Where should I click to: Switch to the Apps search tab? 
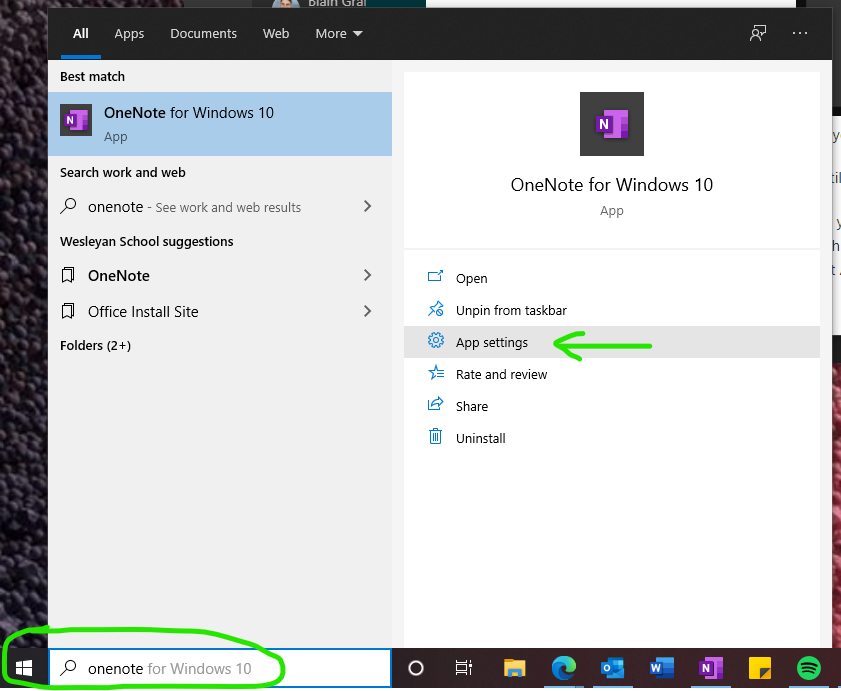(x=128, y=33)
